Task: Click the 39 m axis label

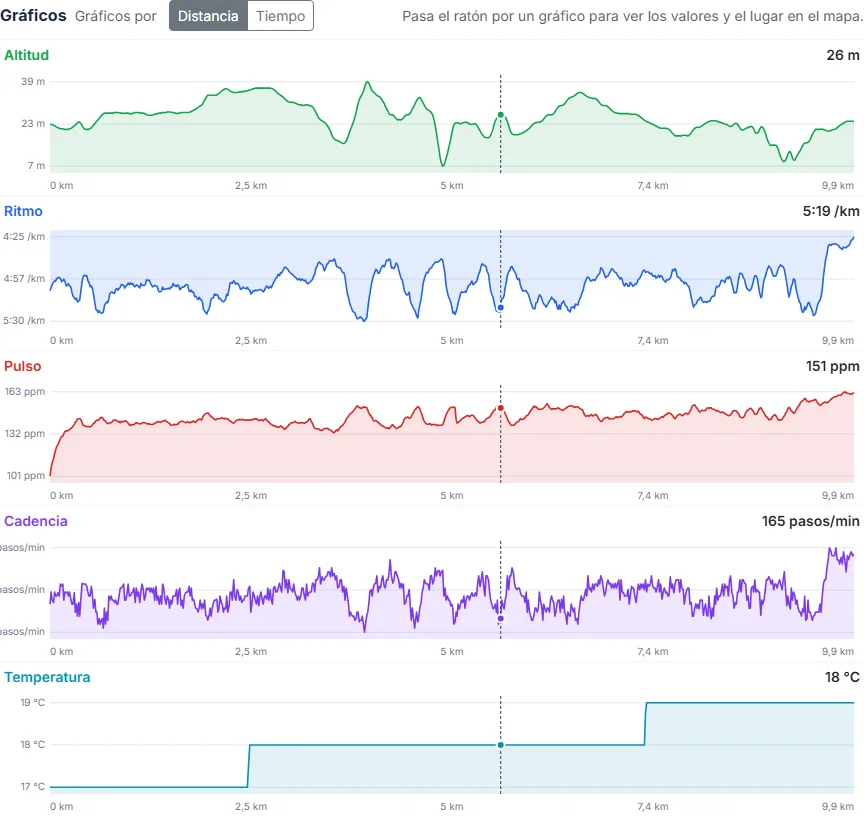Action: [33, 82]
